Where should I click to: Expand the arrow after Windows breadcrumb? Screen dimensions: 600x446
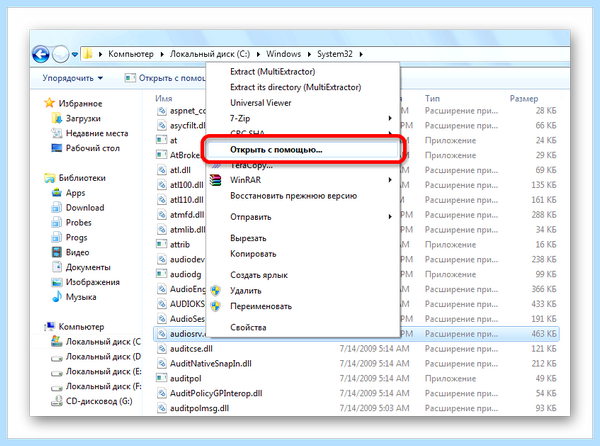[309, 54]
